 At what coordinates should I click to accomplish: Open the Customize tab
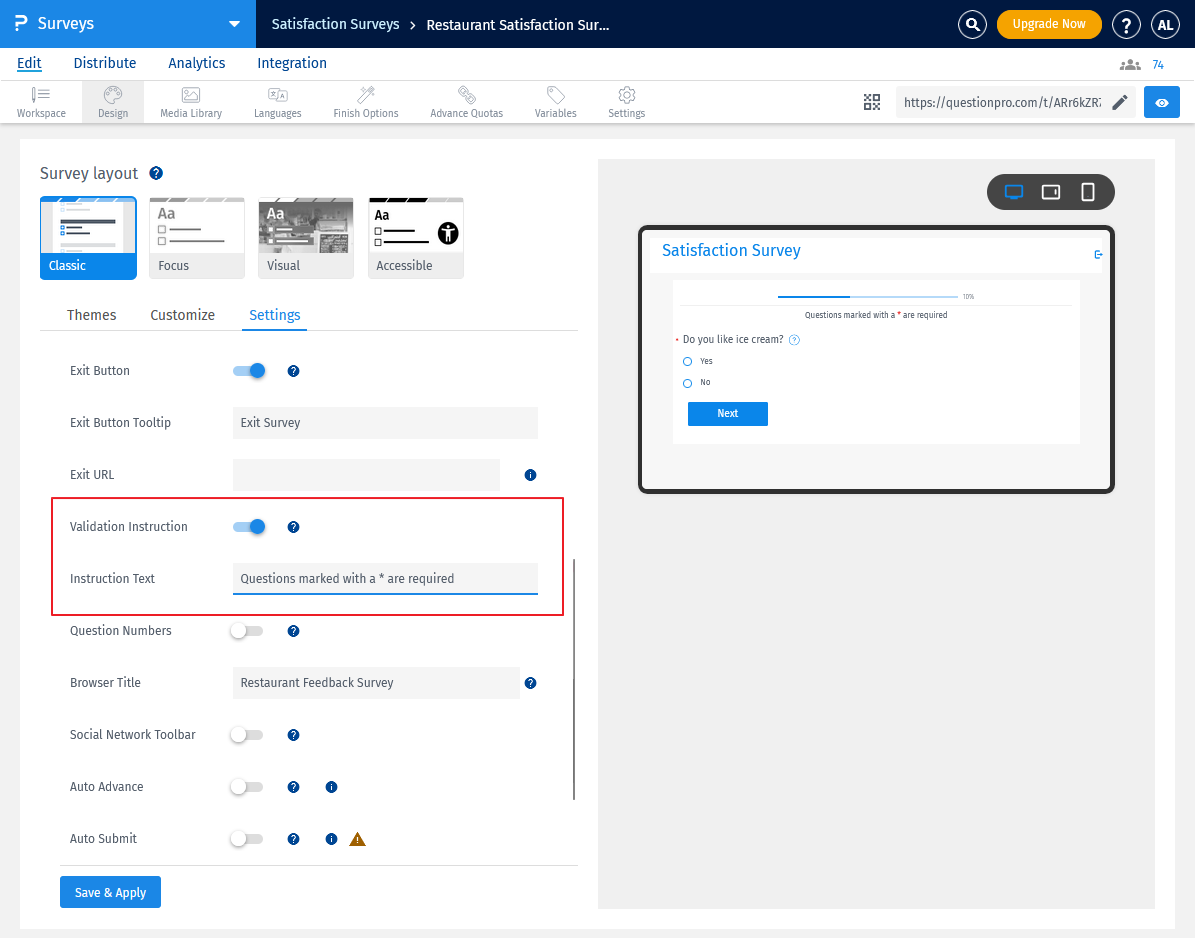(182, 315)
